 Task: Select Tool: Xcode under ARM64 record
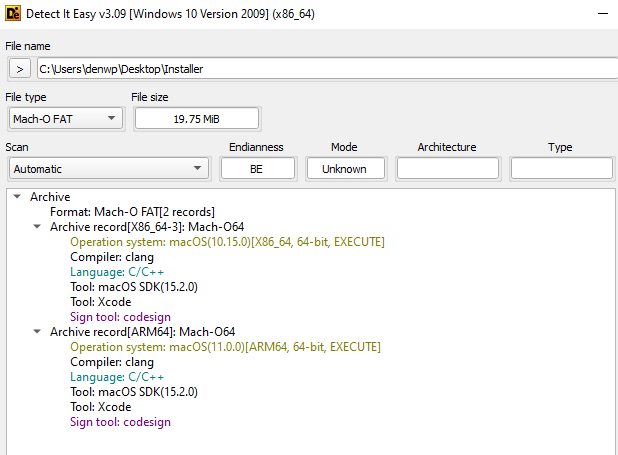[x=101, y=407]
